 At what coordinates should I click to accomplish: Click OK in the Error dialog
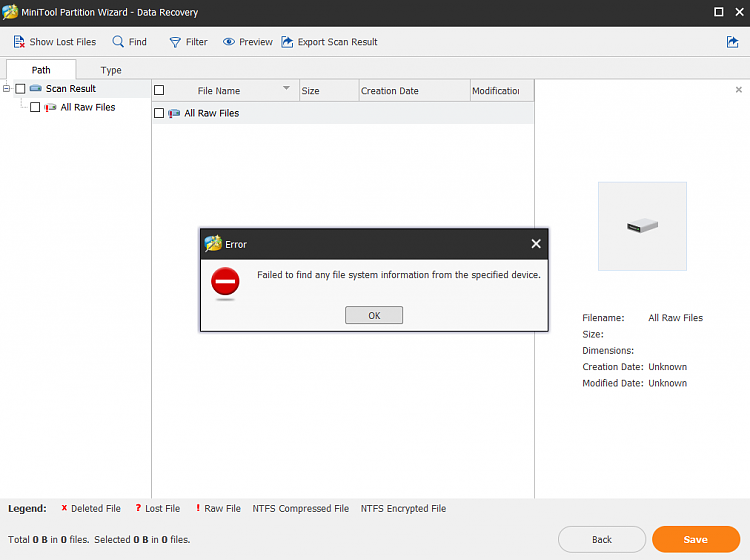pyautogui.click(x=374, y=315)
